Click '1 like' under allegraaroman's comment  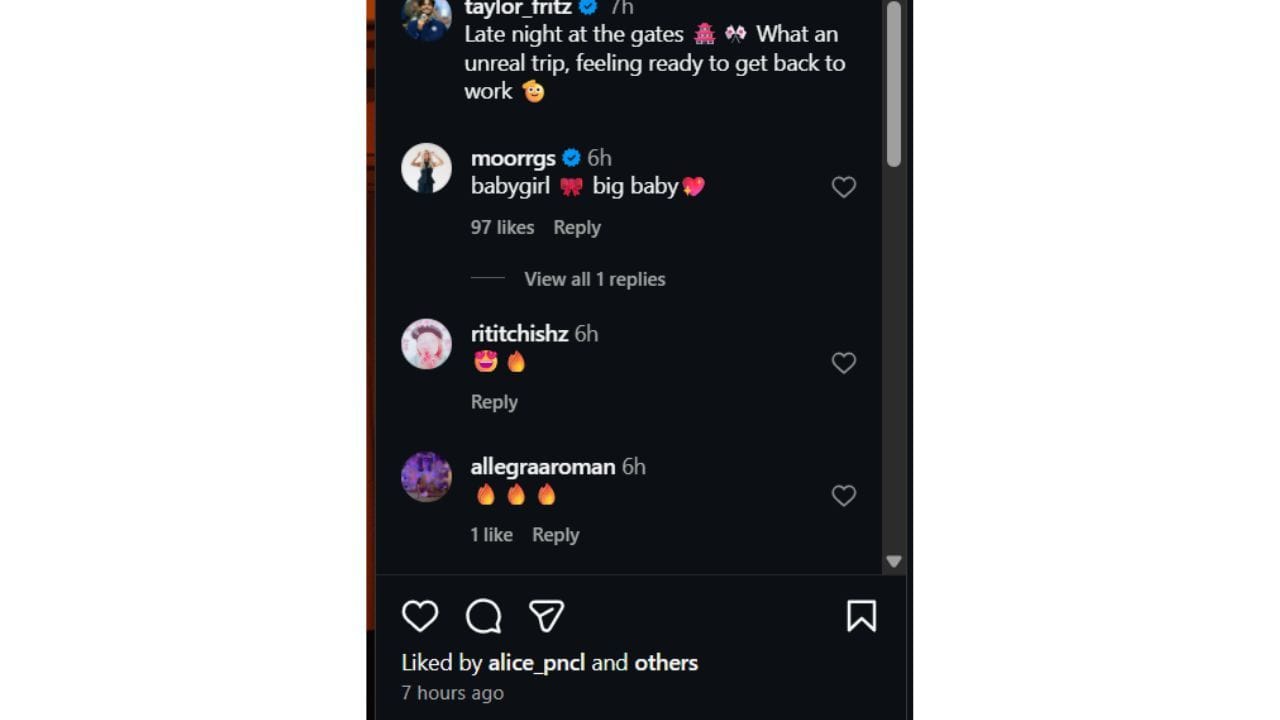490,534
